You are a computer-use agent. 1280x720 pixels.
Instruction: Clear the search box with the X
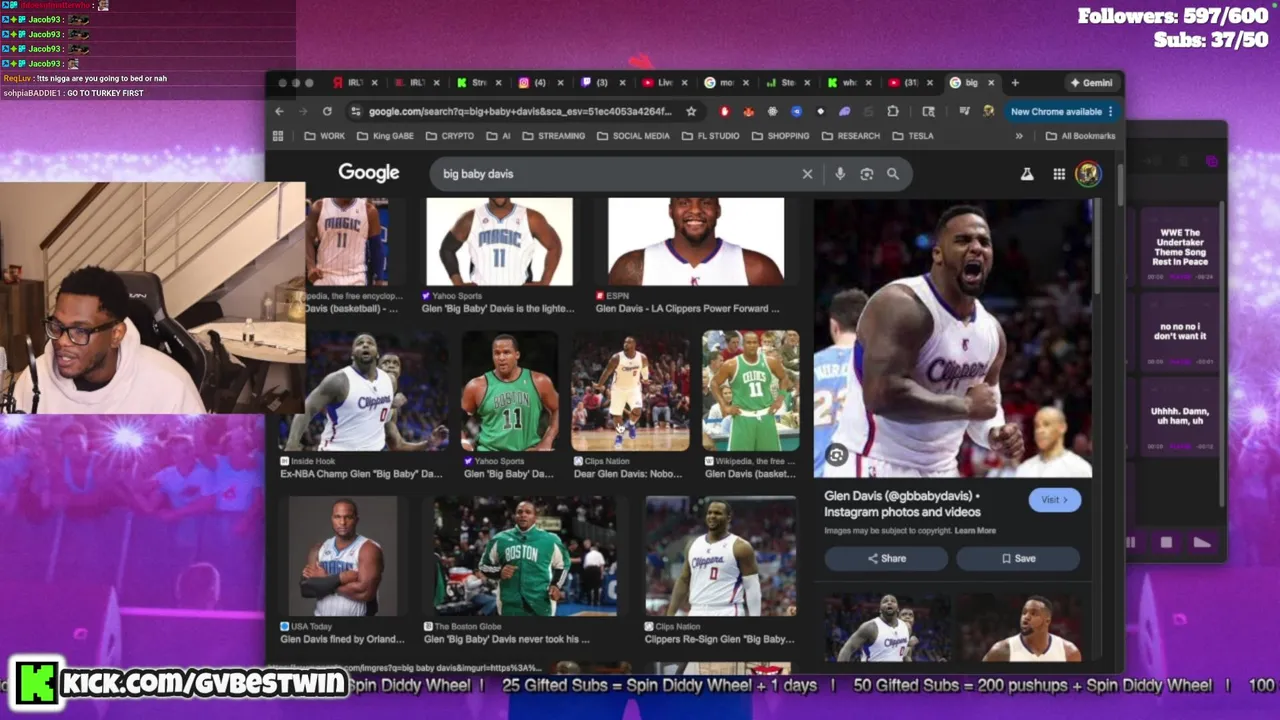(807, 174)
